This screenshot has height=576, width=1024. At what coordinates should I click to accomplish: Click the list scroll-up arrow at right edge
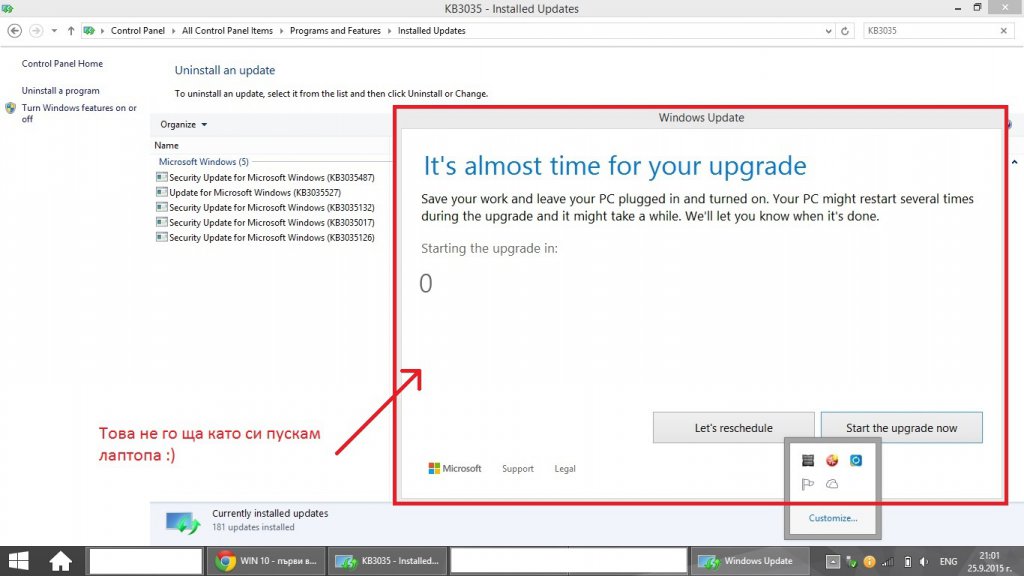pyautogui.click(x=1014, y=162)
